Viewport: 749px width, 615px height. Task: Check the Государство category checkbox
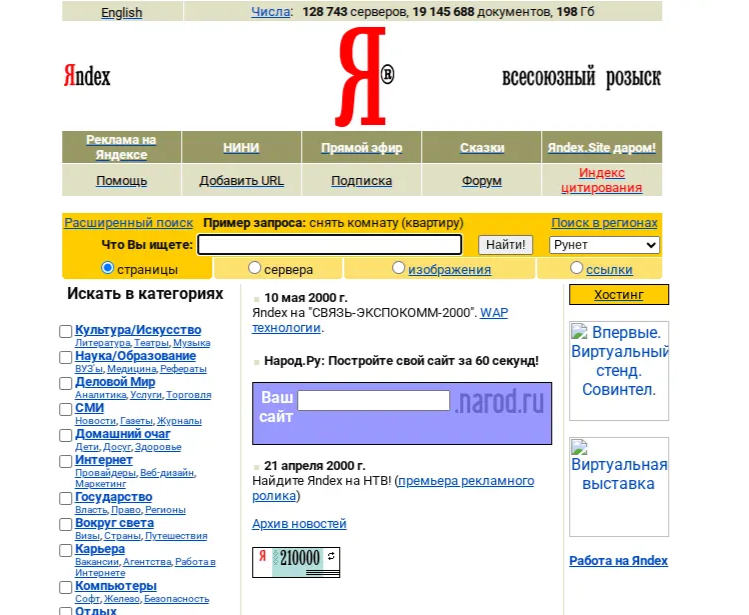(x=65, y=498)
